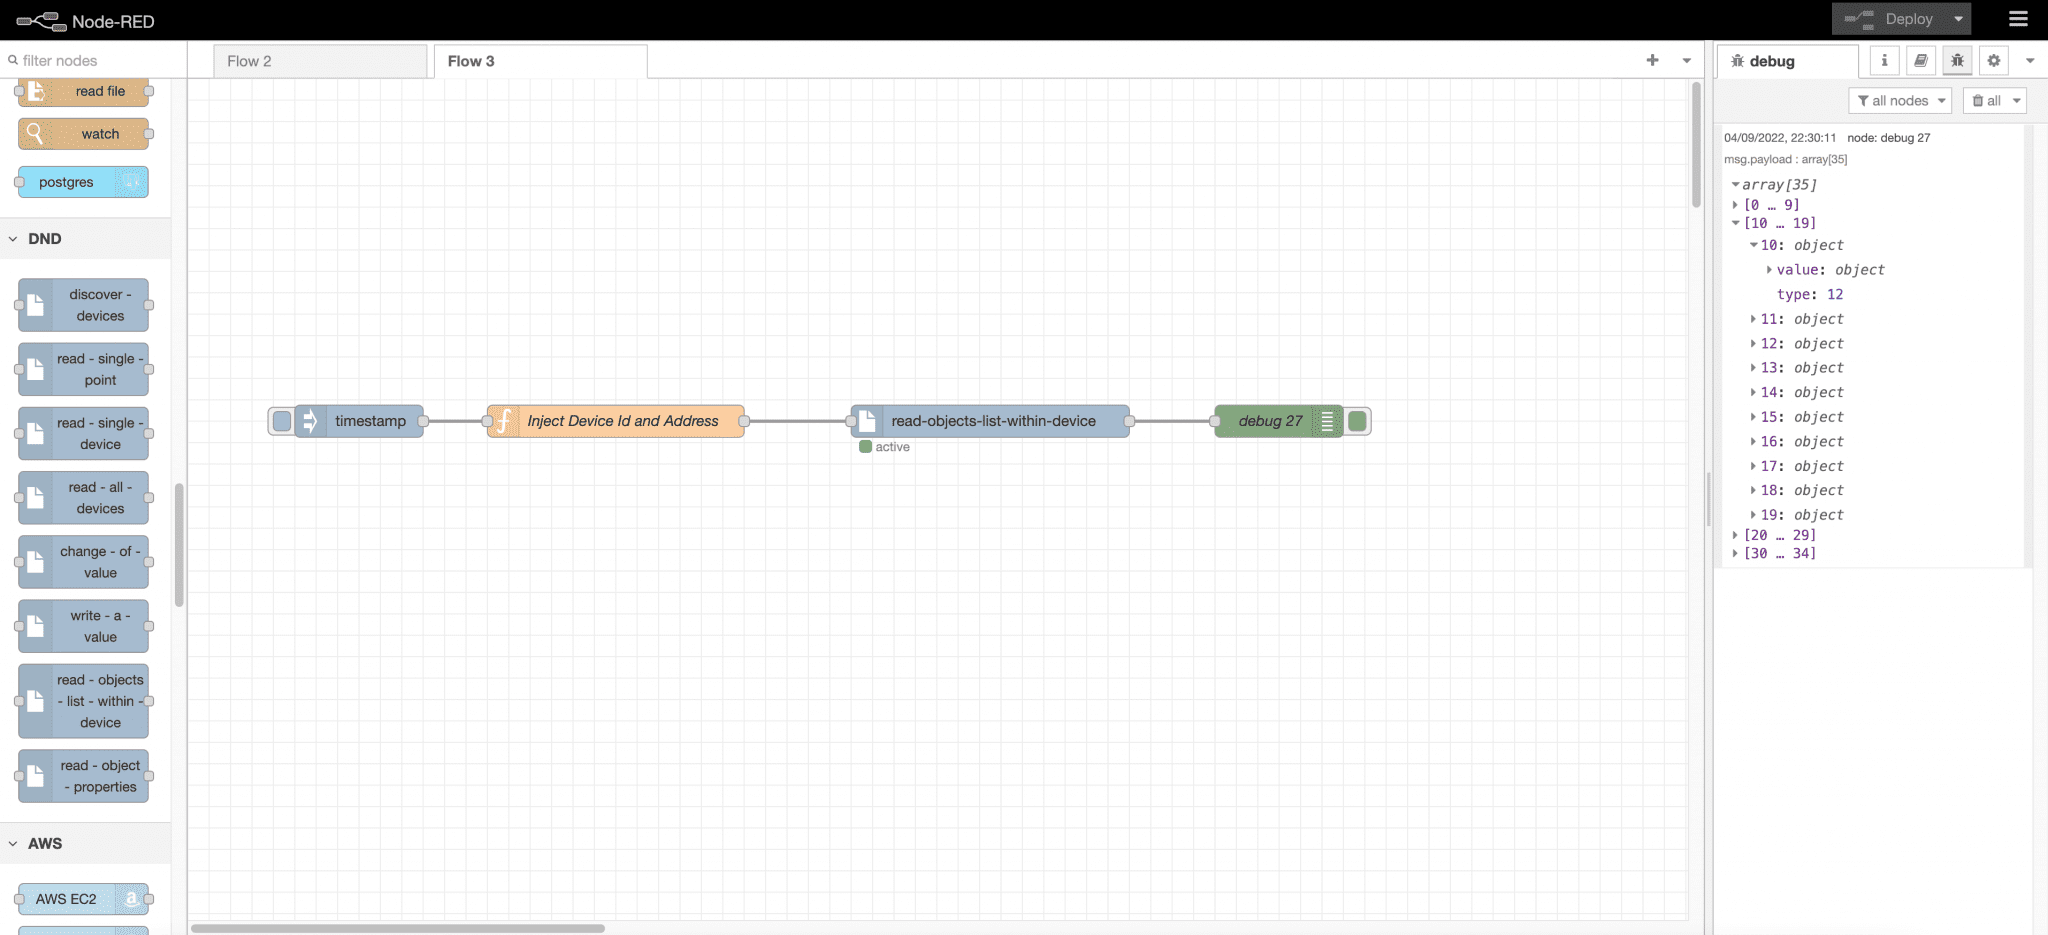The image size is (2048, 935).
Task: Open the main menu hamburger icon
Action: (2018, 19)
